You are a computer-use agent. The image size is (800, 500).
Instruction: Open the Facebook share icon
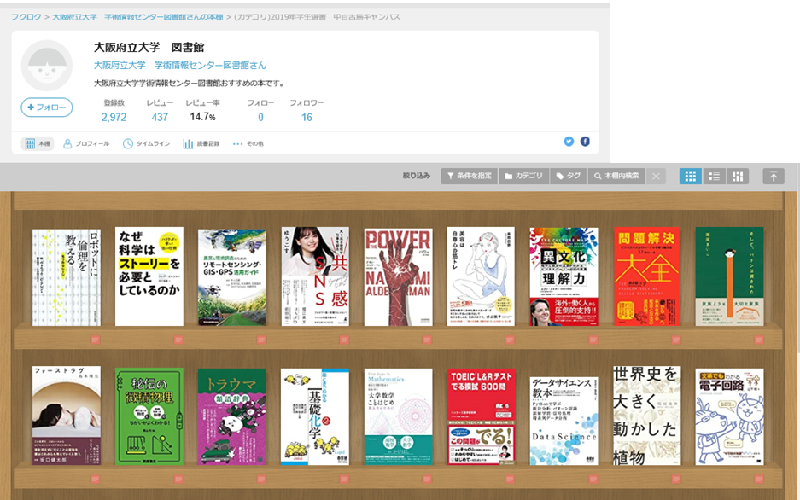(585, 142)
